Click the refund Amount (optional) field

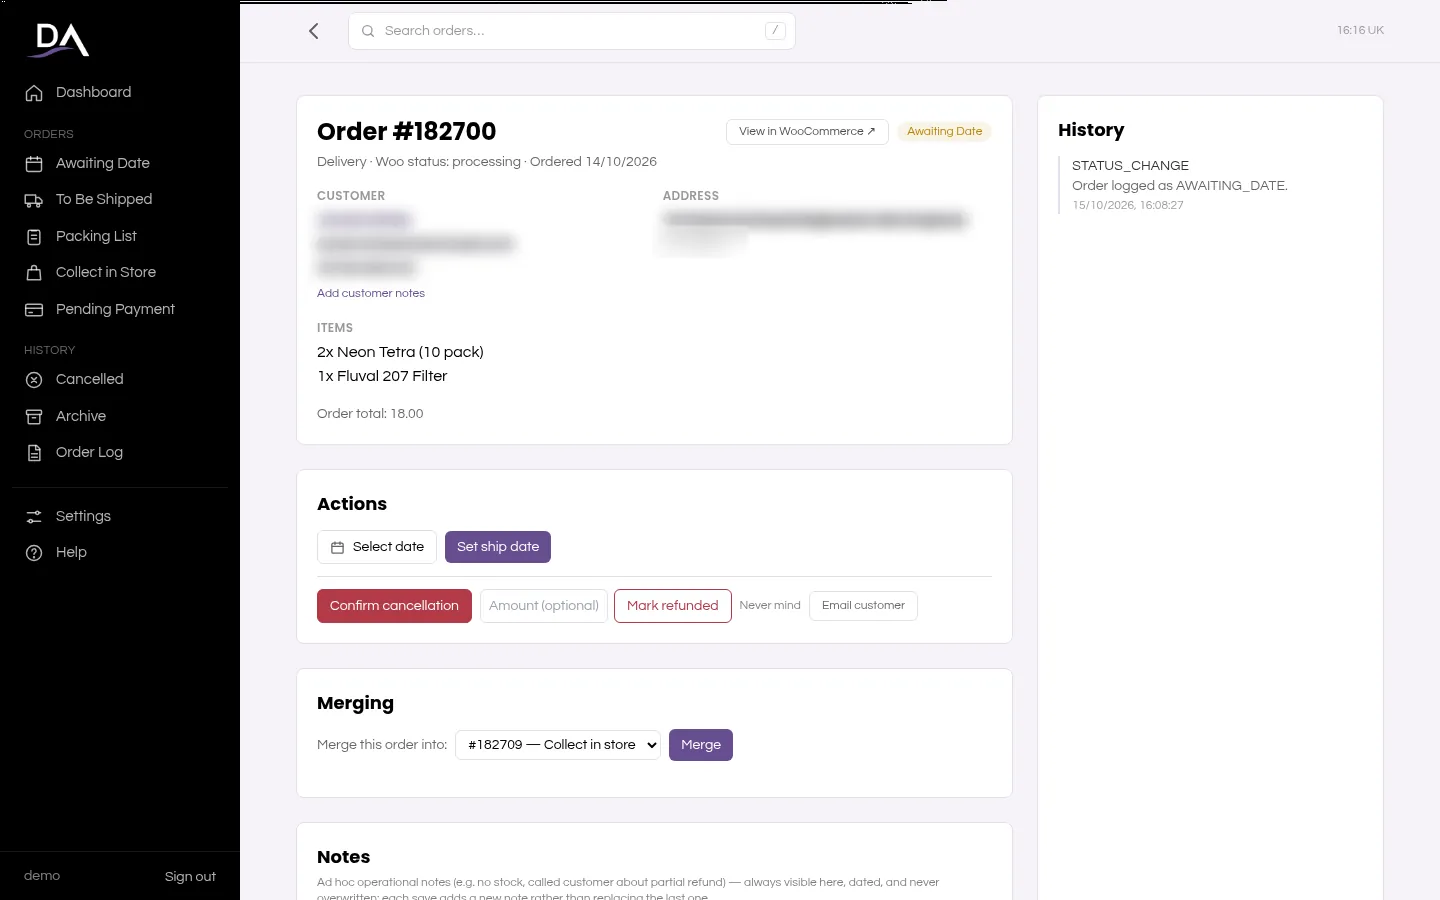[544, 606]
